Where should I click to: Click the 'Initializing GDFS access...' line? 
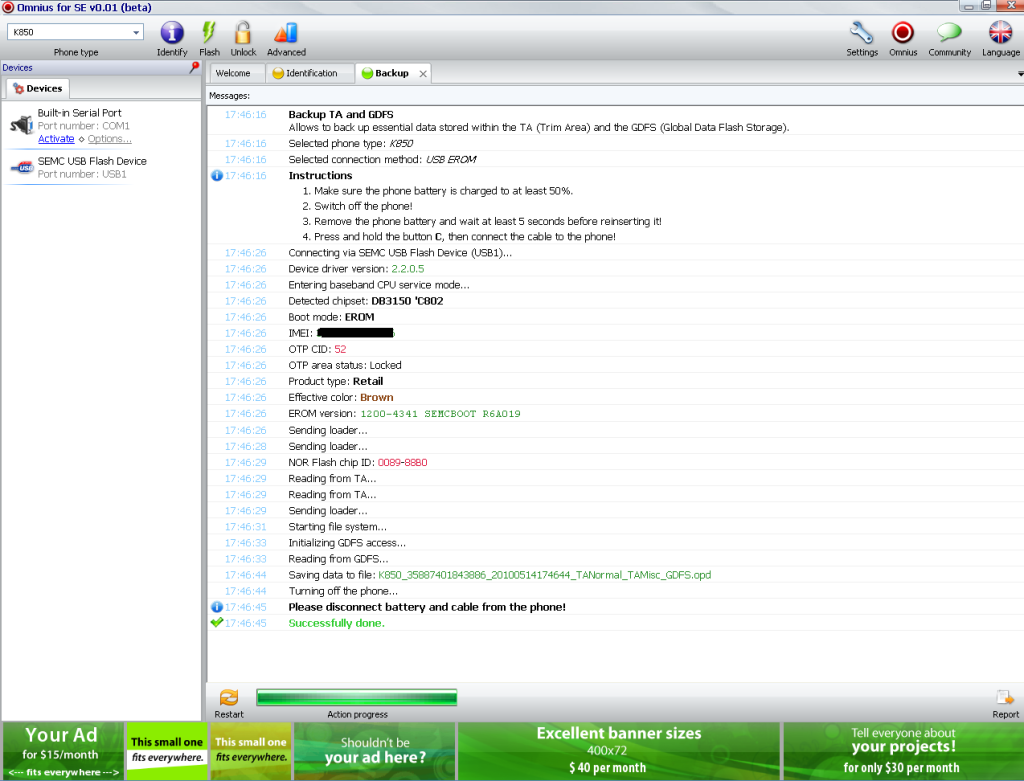[x=347, y=543]
